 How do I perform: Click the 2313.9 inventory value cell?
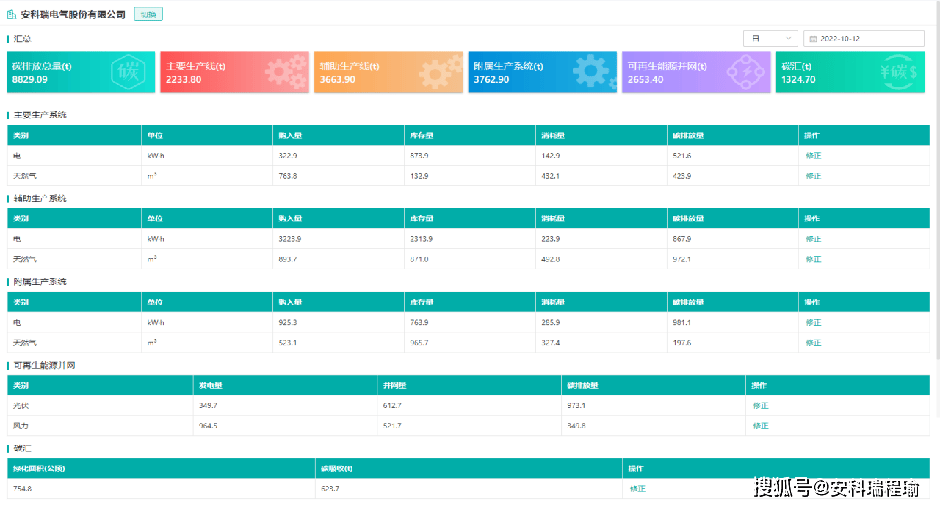point(421,239)
